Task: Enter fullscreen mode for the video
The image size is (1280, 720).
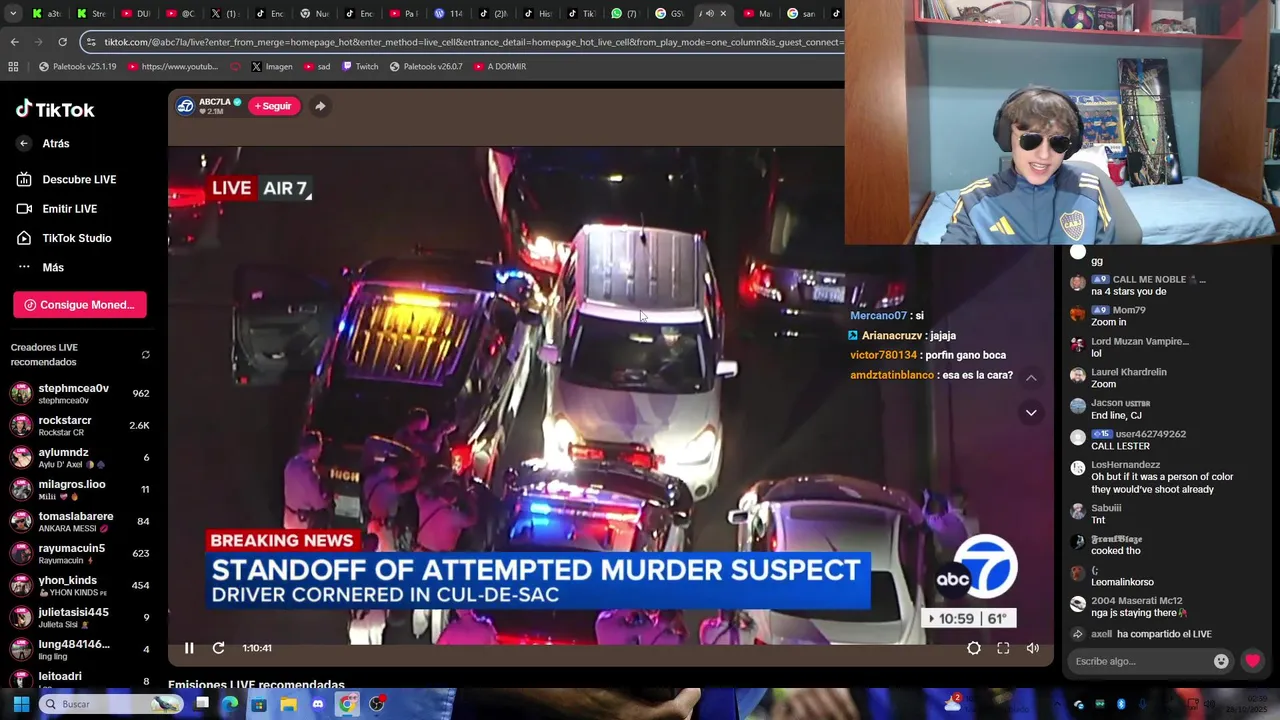Action: coord(1003,648)
